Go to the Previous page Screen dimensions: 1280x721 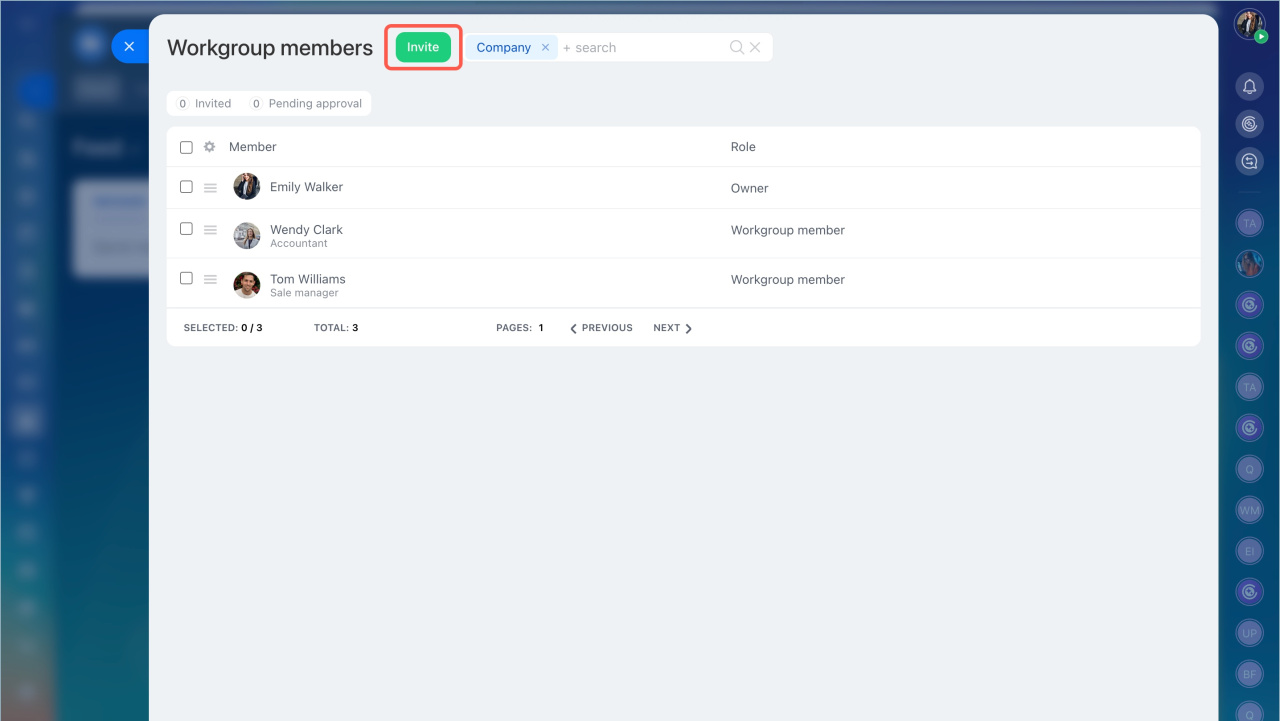601,328
